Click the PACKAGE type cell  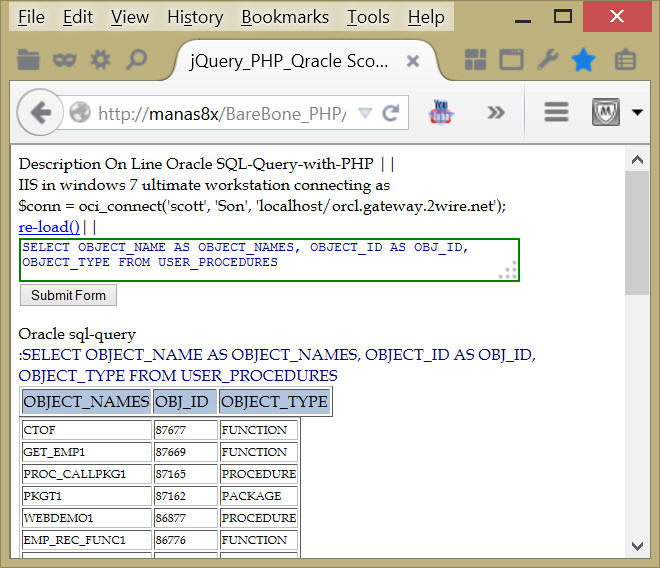[259, 496]
